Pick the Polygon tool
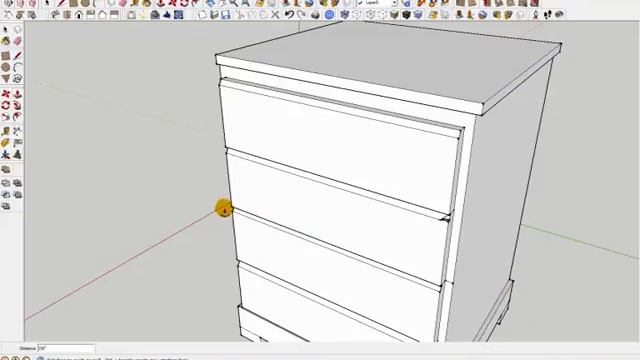Image resolution: width=640 pixels, height=360 pixels. click(x=5, y=79)
